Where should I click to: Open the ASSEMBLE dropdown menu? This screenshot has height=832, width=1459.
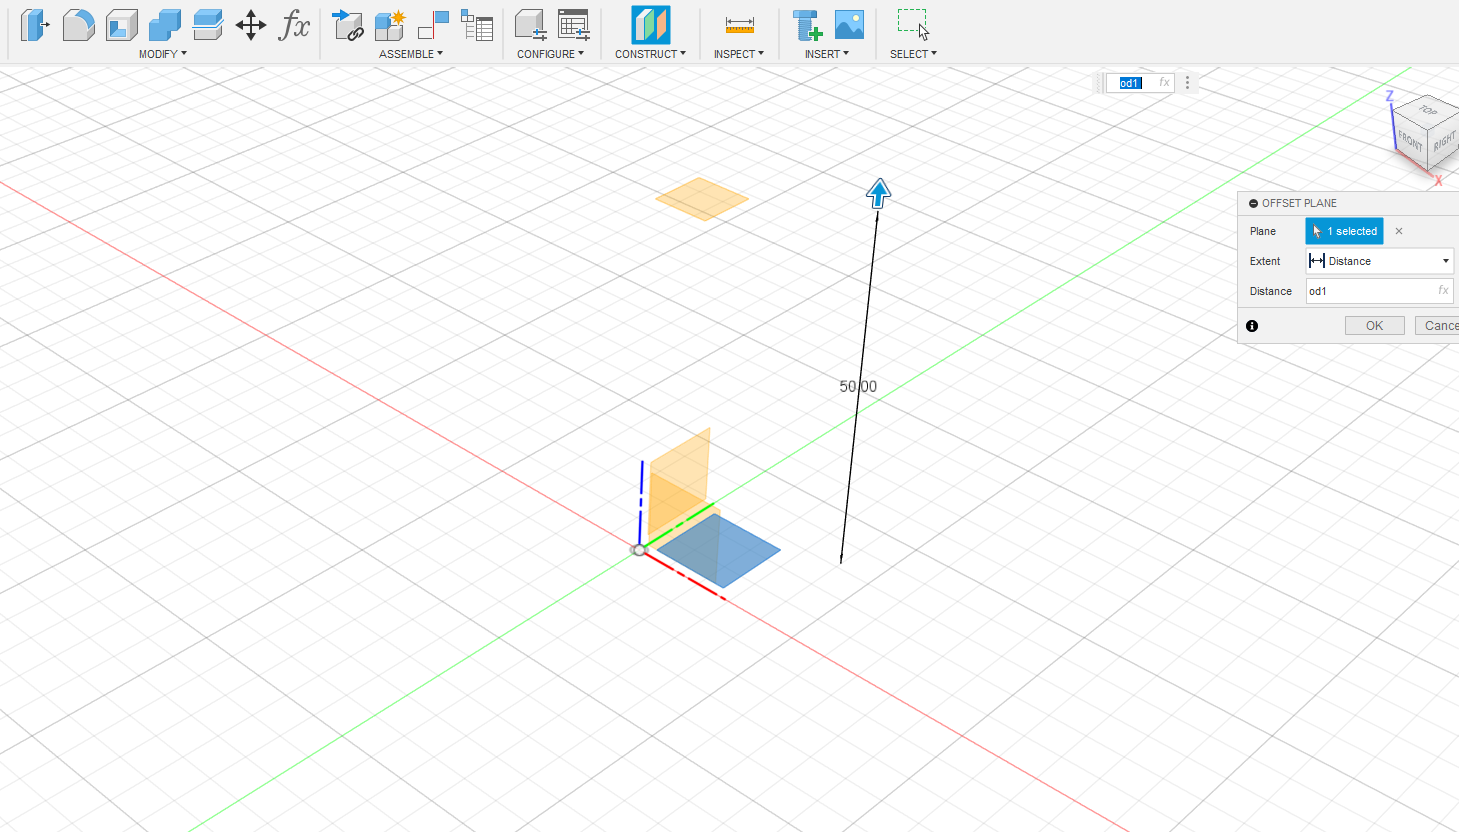coord(411,54)
